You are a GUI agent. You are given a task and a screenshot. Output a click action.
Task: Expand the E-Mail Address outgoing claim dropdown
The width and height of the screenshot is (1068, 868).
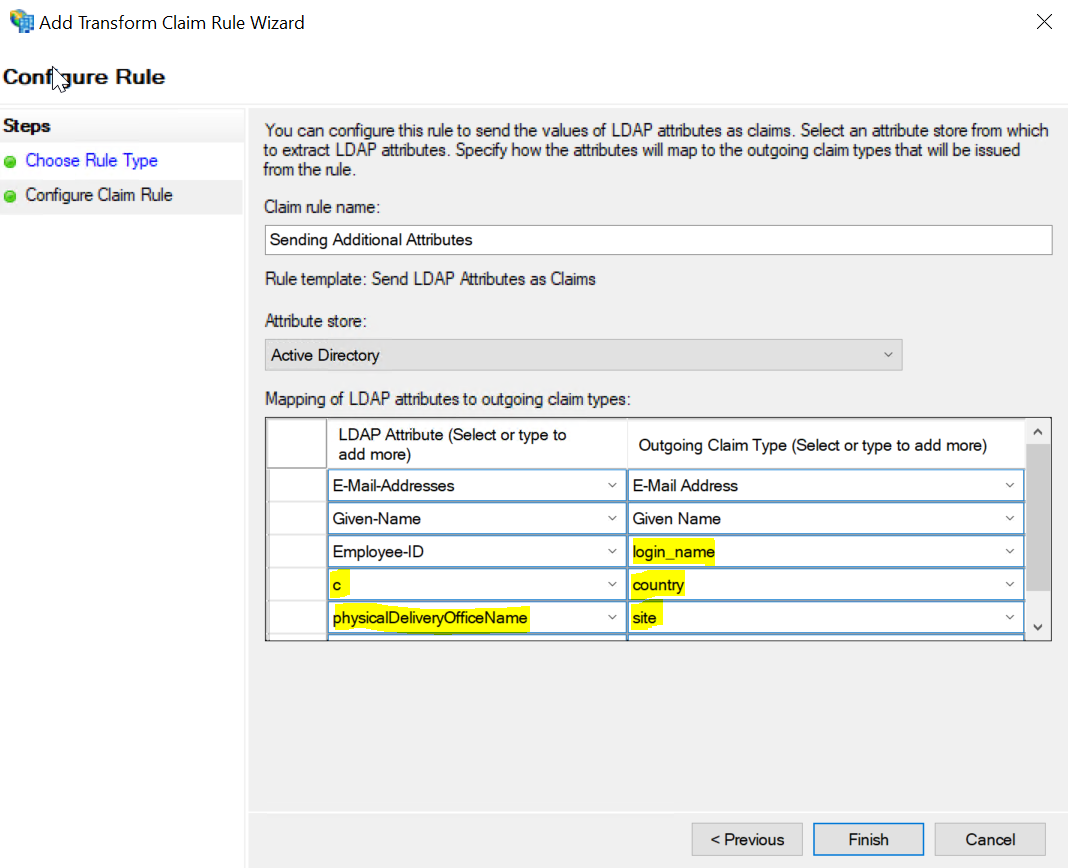[x=1009, y=486]
